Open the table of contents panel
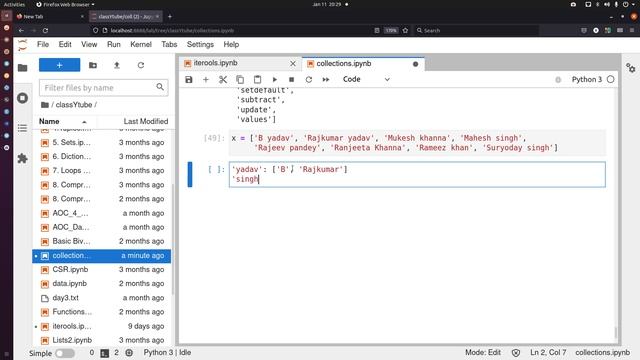Viewport: 640px width, 360px height. tap(22, 128)
